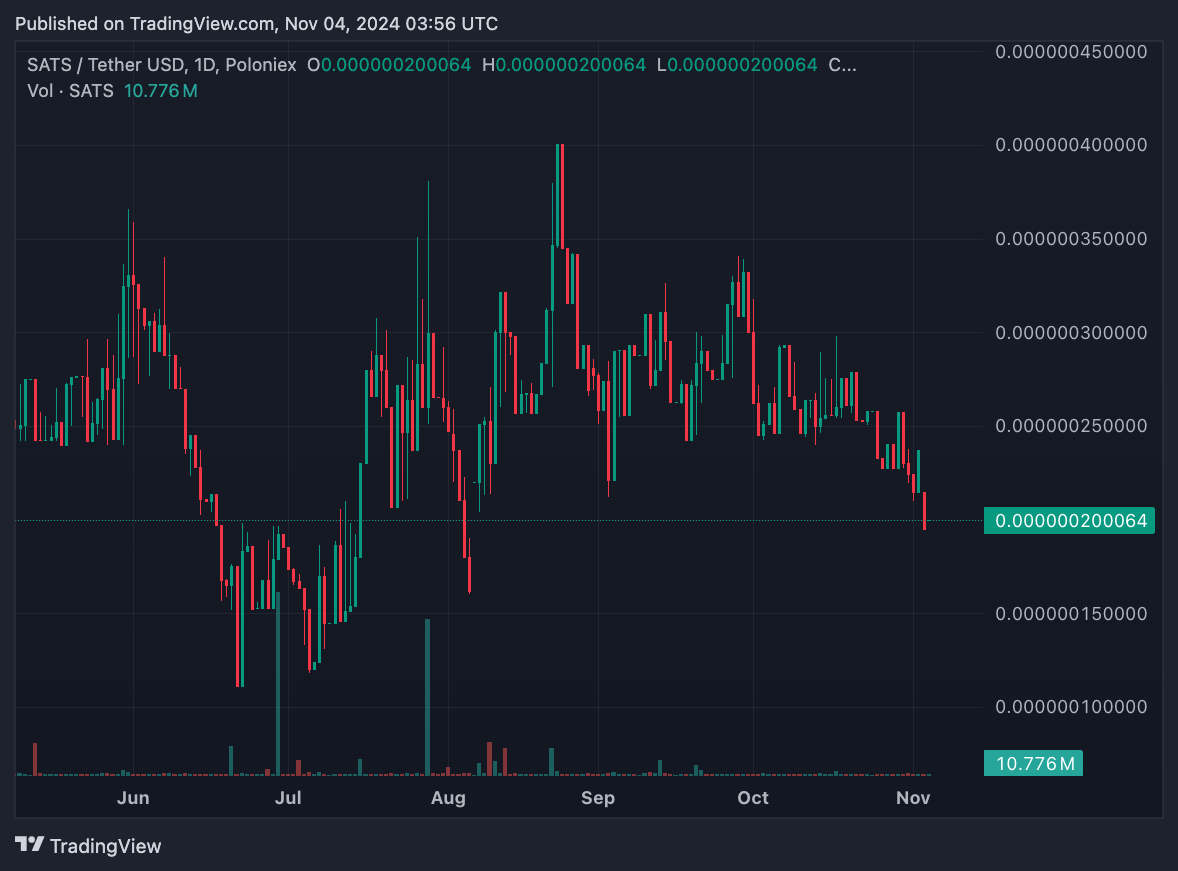Click the TradingView wordmark at the bottom
This screenshot has height=871, width=1178.
(x=105, y=846)
